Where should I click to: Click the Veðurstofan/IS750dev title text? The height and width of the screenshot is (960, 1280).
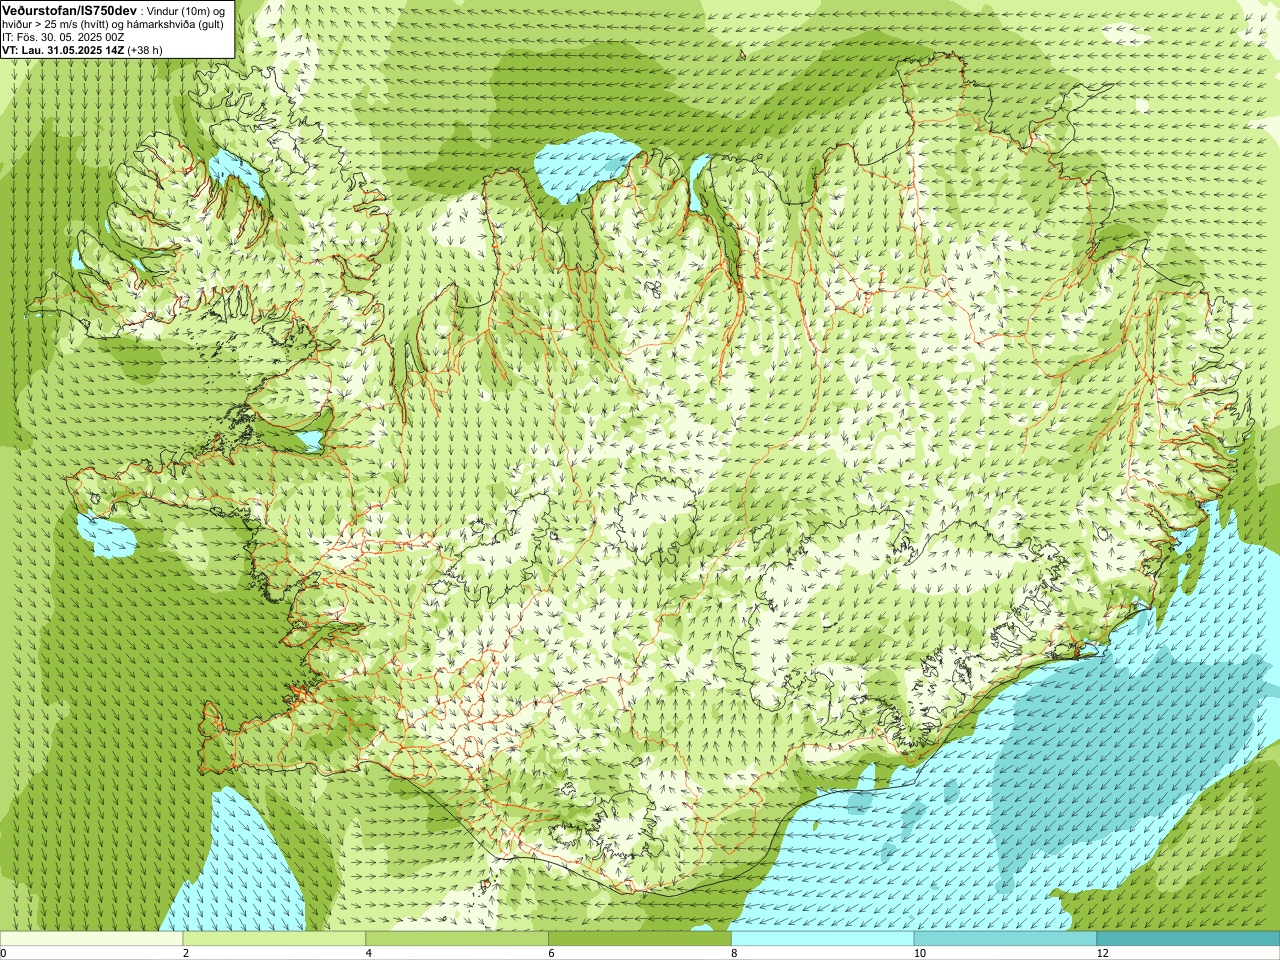coord(70,10)
